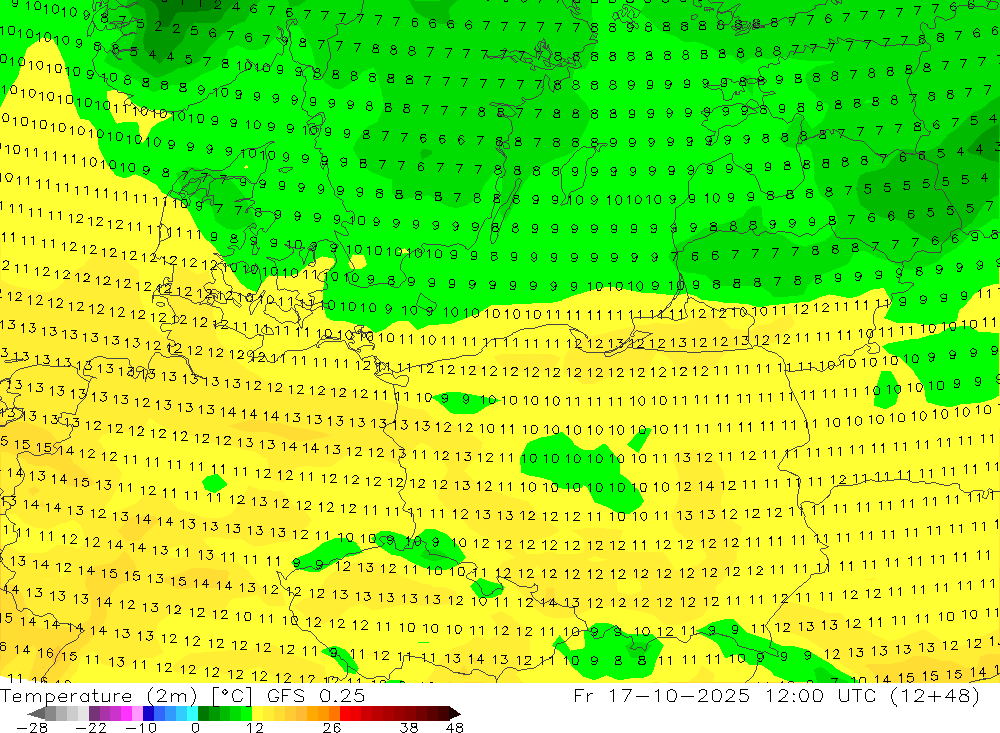Click the '-28' legend value
The height and width of the screenshot is (733, 1000).
pyautogui.click(x=32, y=727)
